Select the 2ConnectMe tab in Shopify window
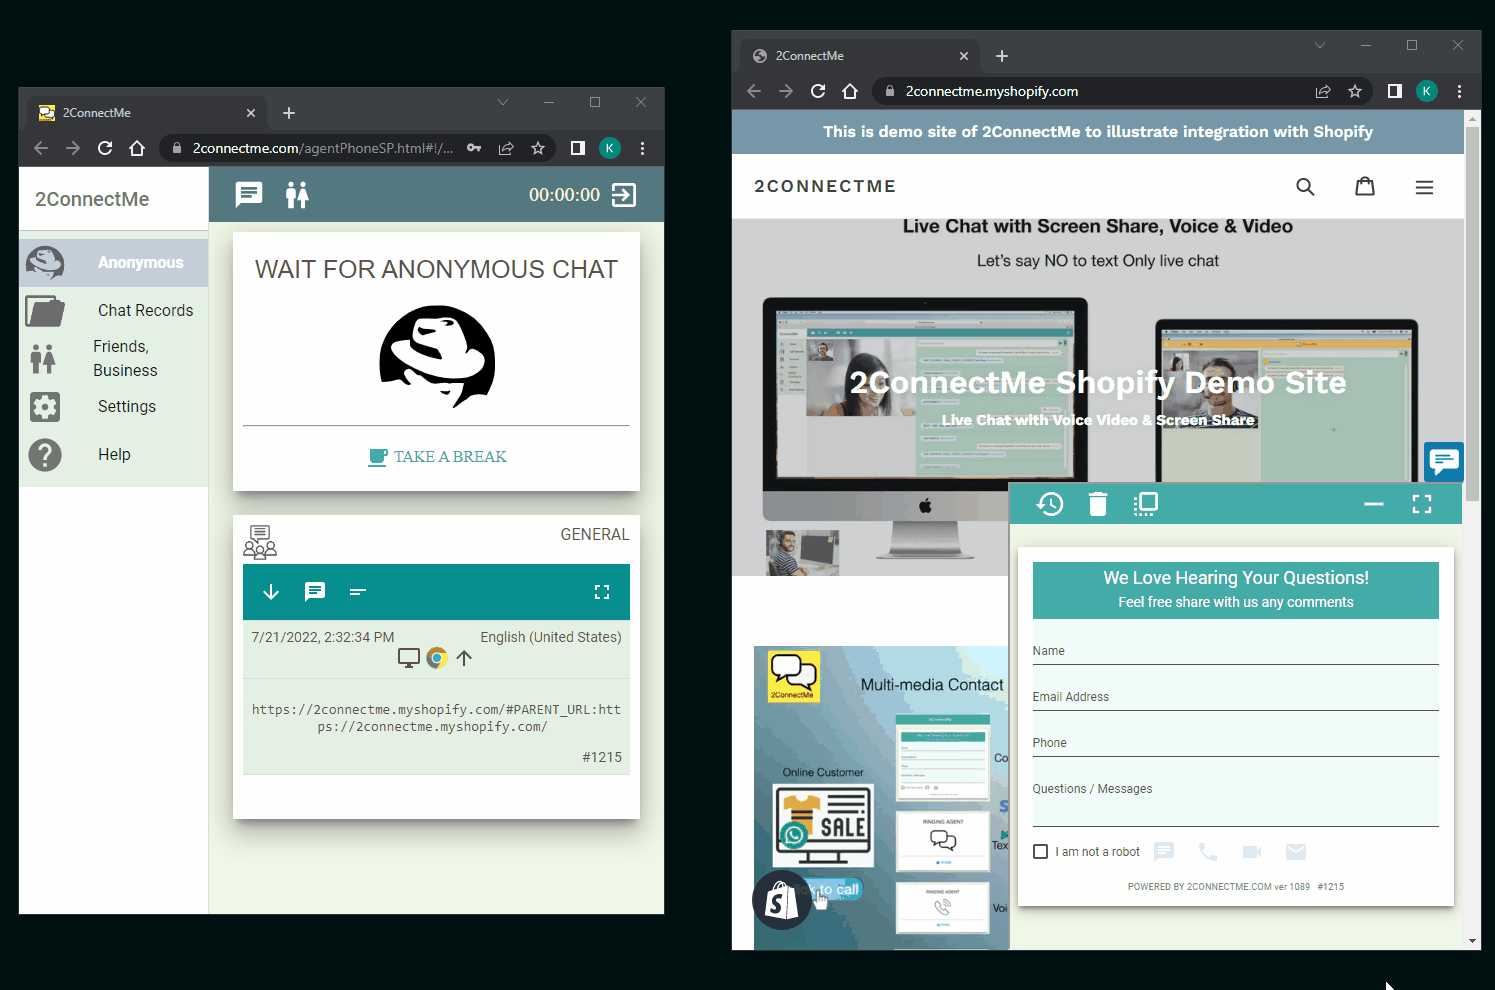Viewport: 1495px width, 990px height. (860, 56)
